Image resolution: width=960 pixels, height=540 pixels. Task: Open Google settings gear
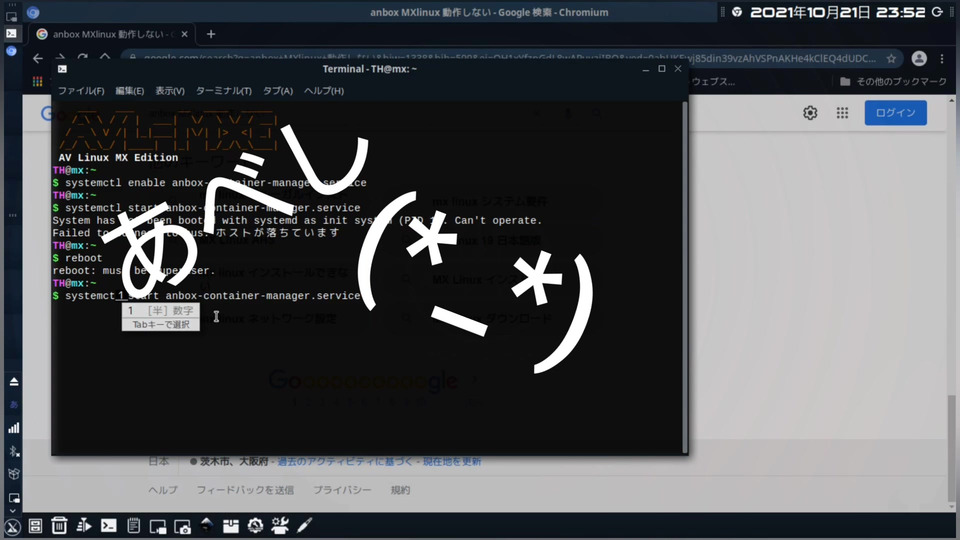point(810,113)
